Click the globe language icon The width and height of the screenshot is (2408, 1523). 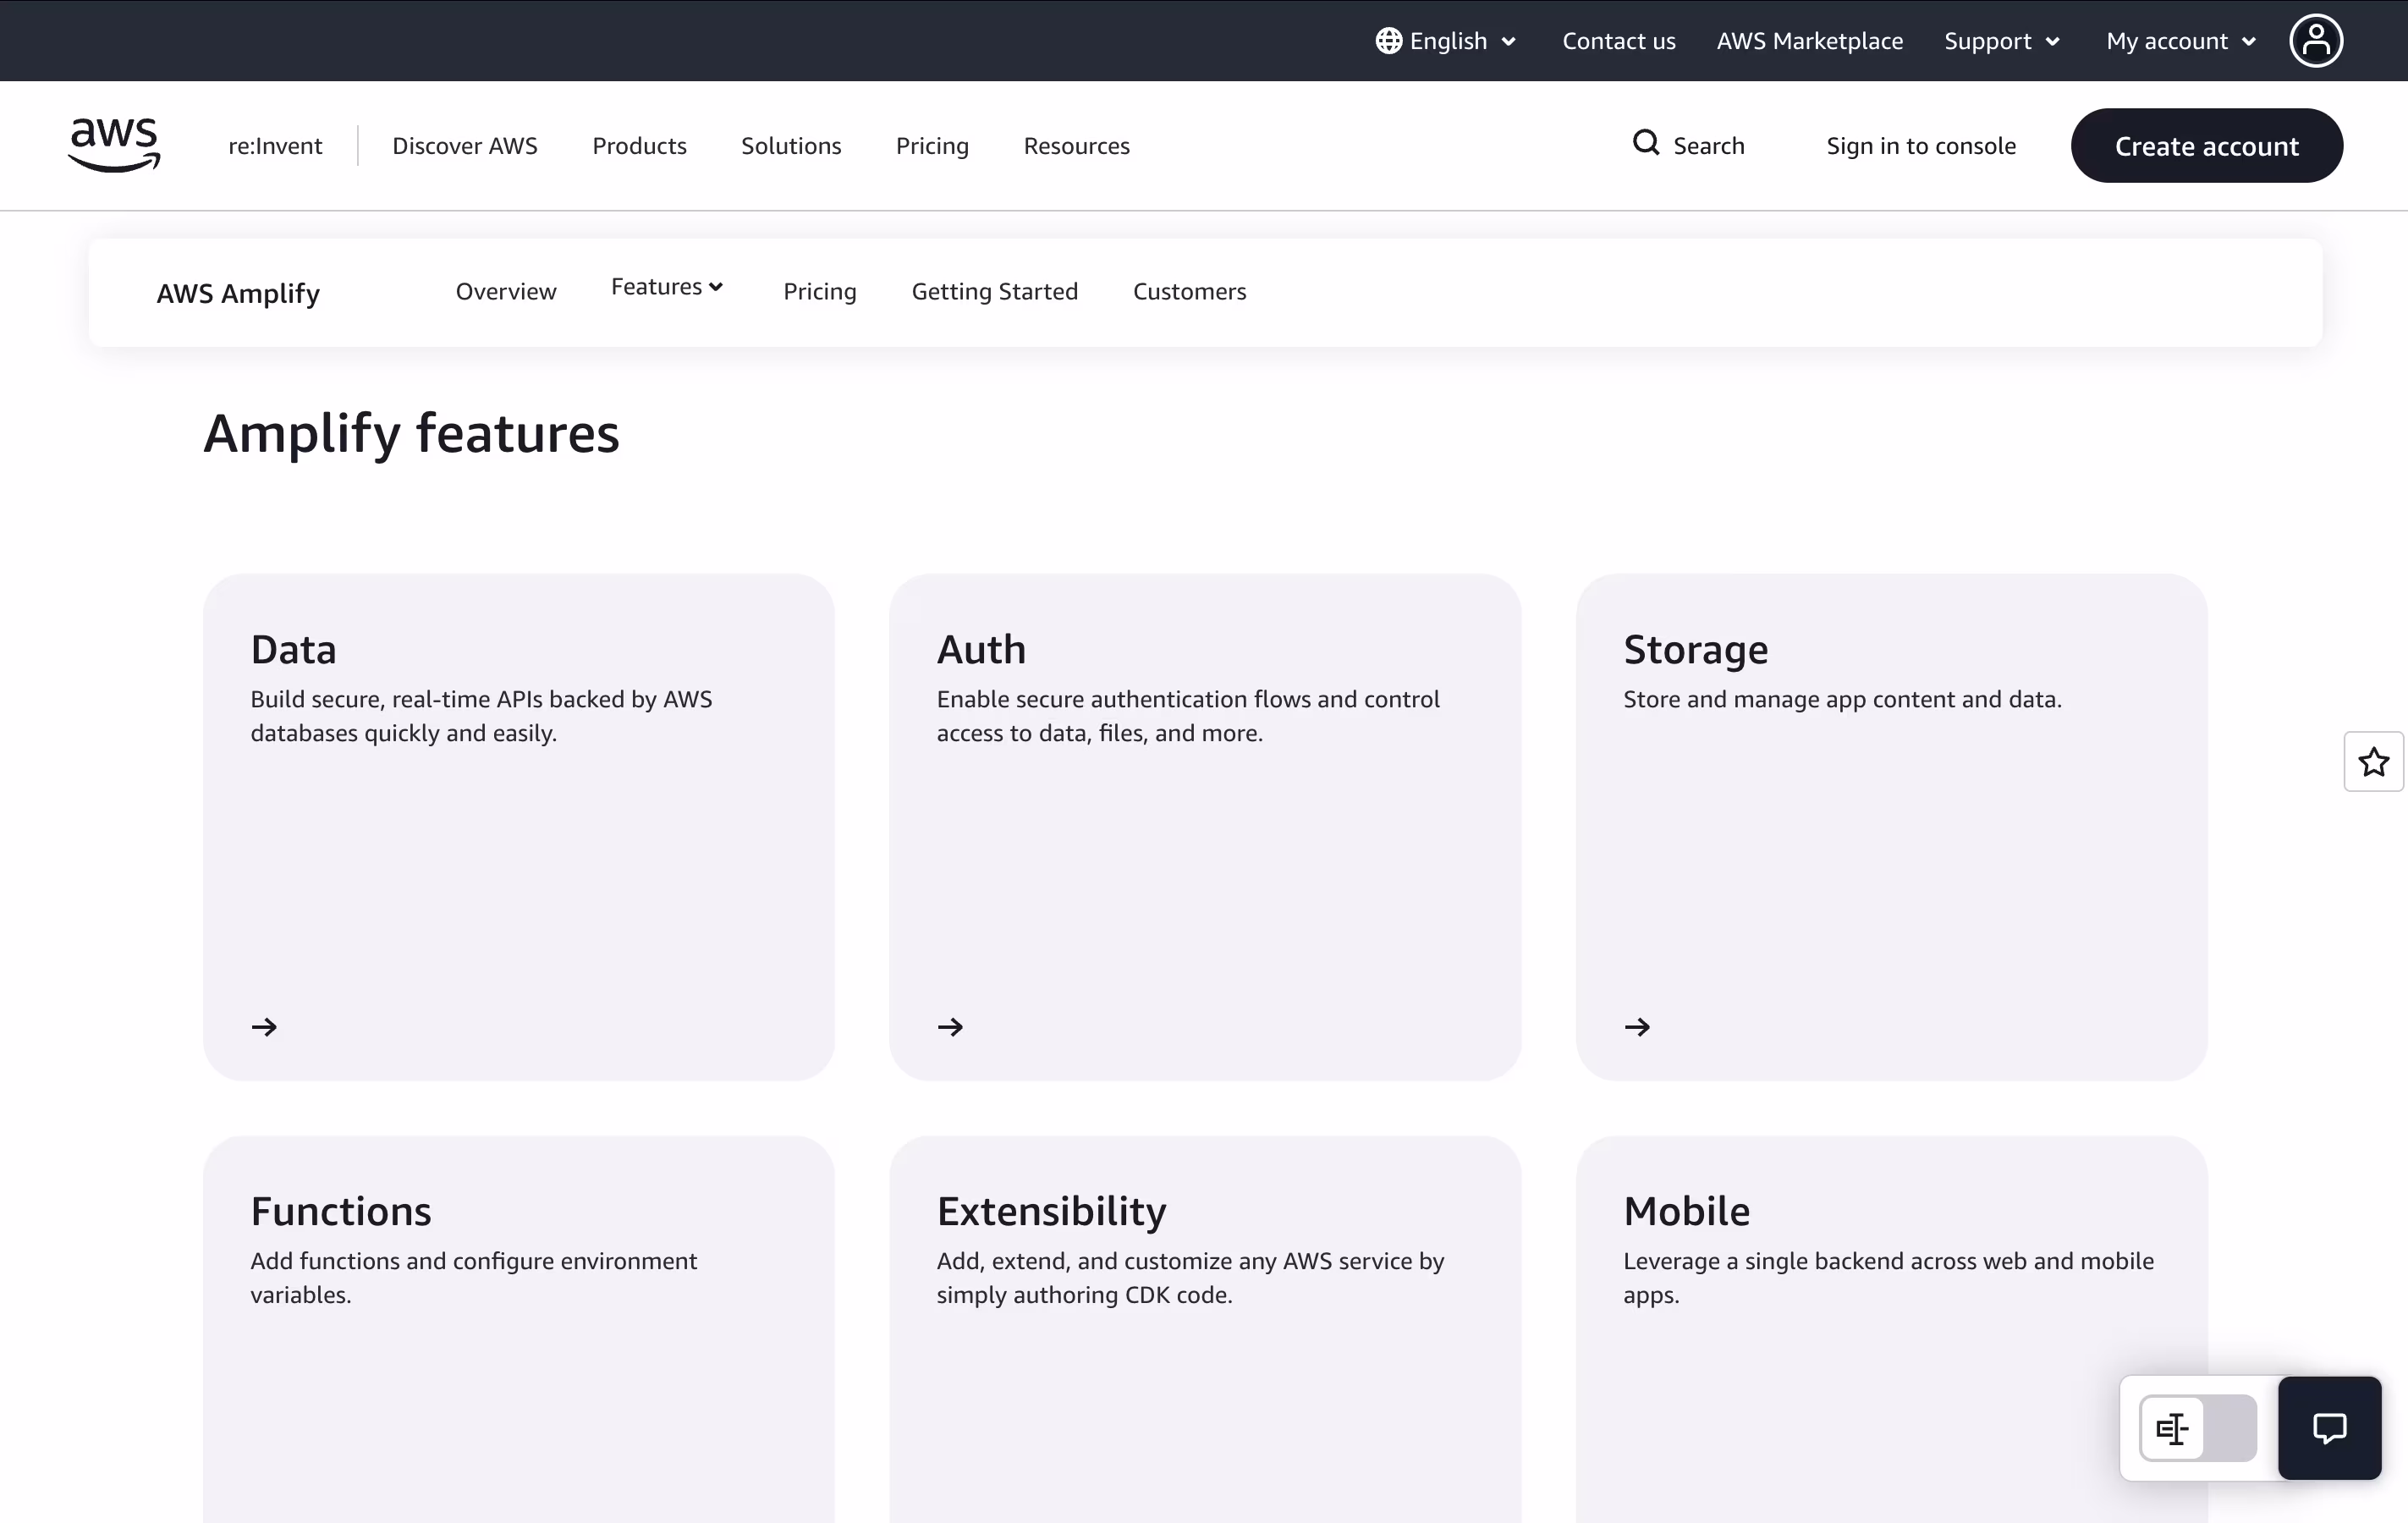pos(1388,41)
